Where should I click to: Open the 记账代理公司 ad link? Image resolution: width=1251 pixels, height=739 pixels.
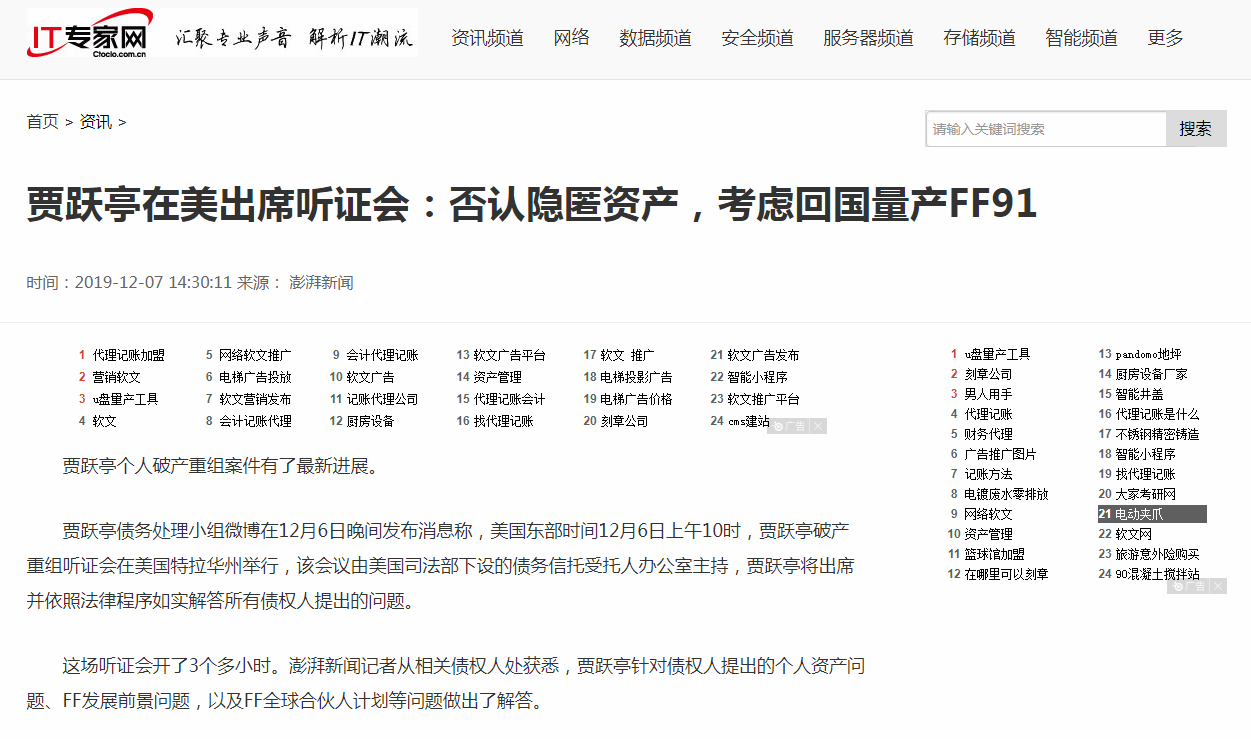point(382,399)
